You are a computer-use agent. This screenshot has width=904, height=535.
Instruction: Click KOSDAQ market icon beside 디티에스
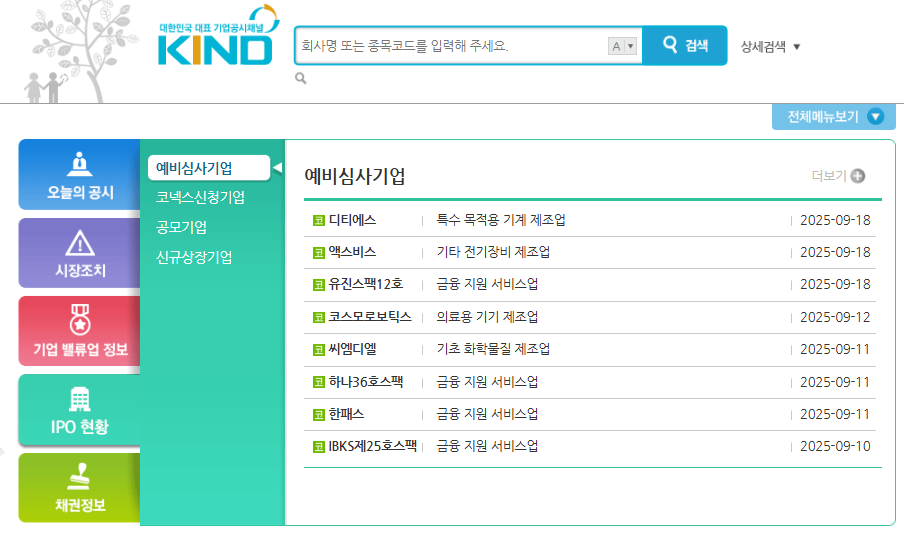(319, 221)
